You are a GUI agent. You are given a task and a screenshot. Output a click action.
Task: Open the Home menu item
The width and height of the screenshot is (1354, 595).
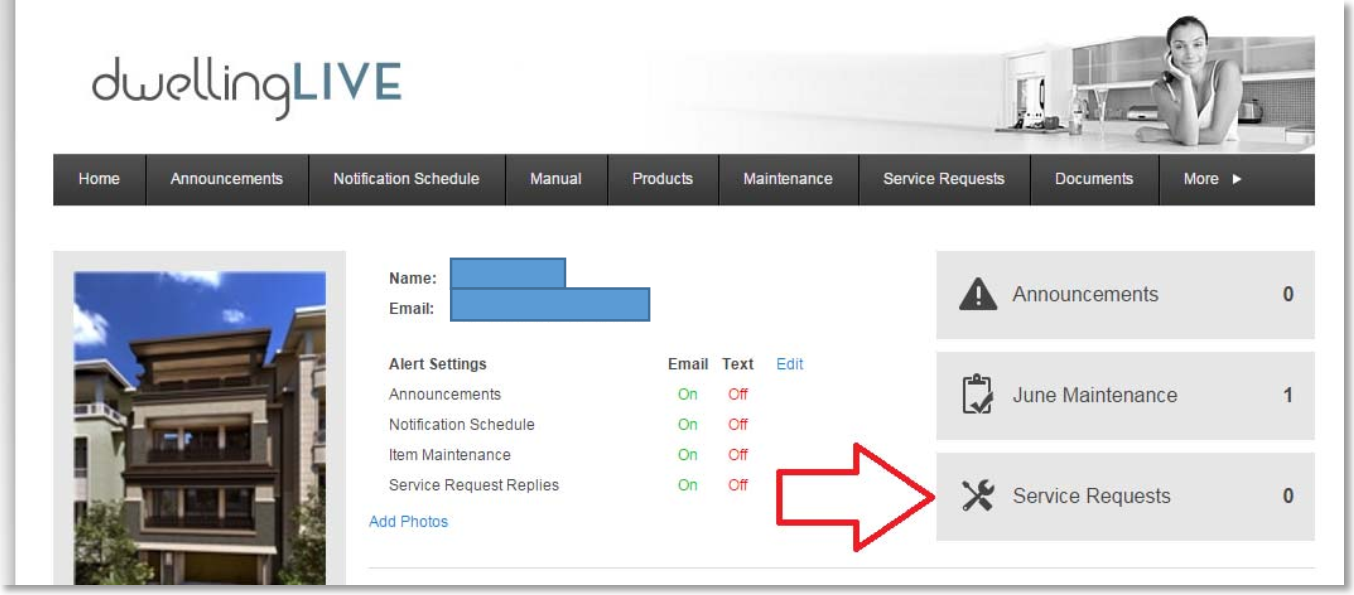coord(99,180)
